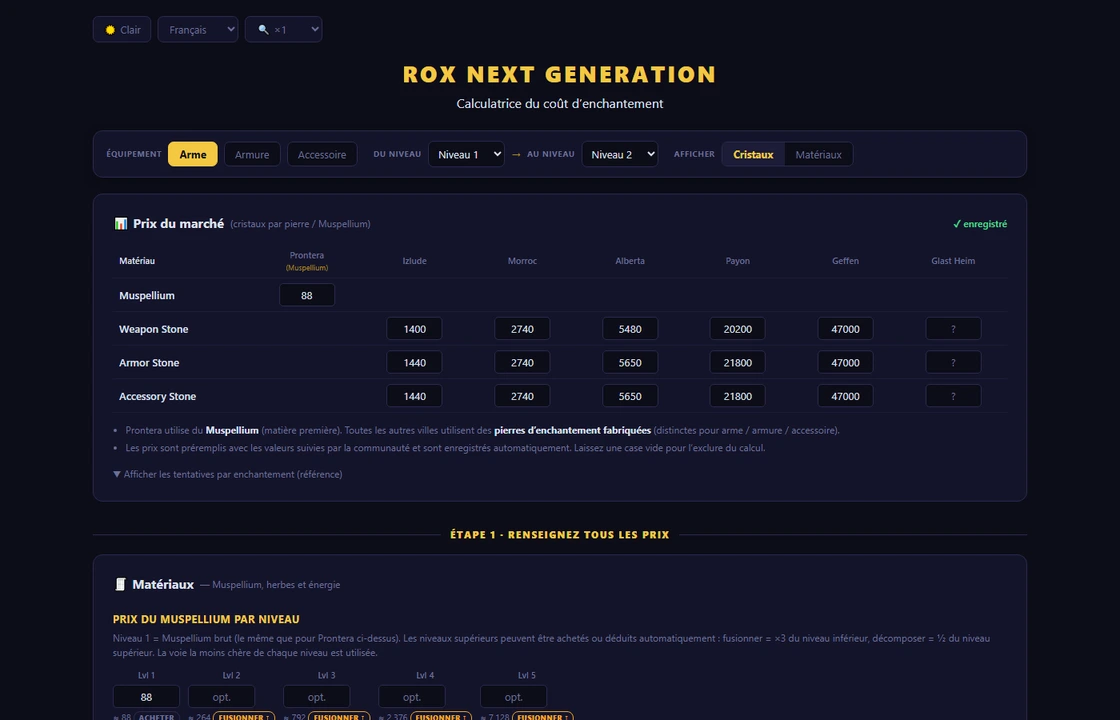Open the Du niveau dropdown showing Niveau 1
Screen dimensions: 1120x720
[x=466, y=154]
